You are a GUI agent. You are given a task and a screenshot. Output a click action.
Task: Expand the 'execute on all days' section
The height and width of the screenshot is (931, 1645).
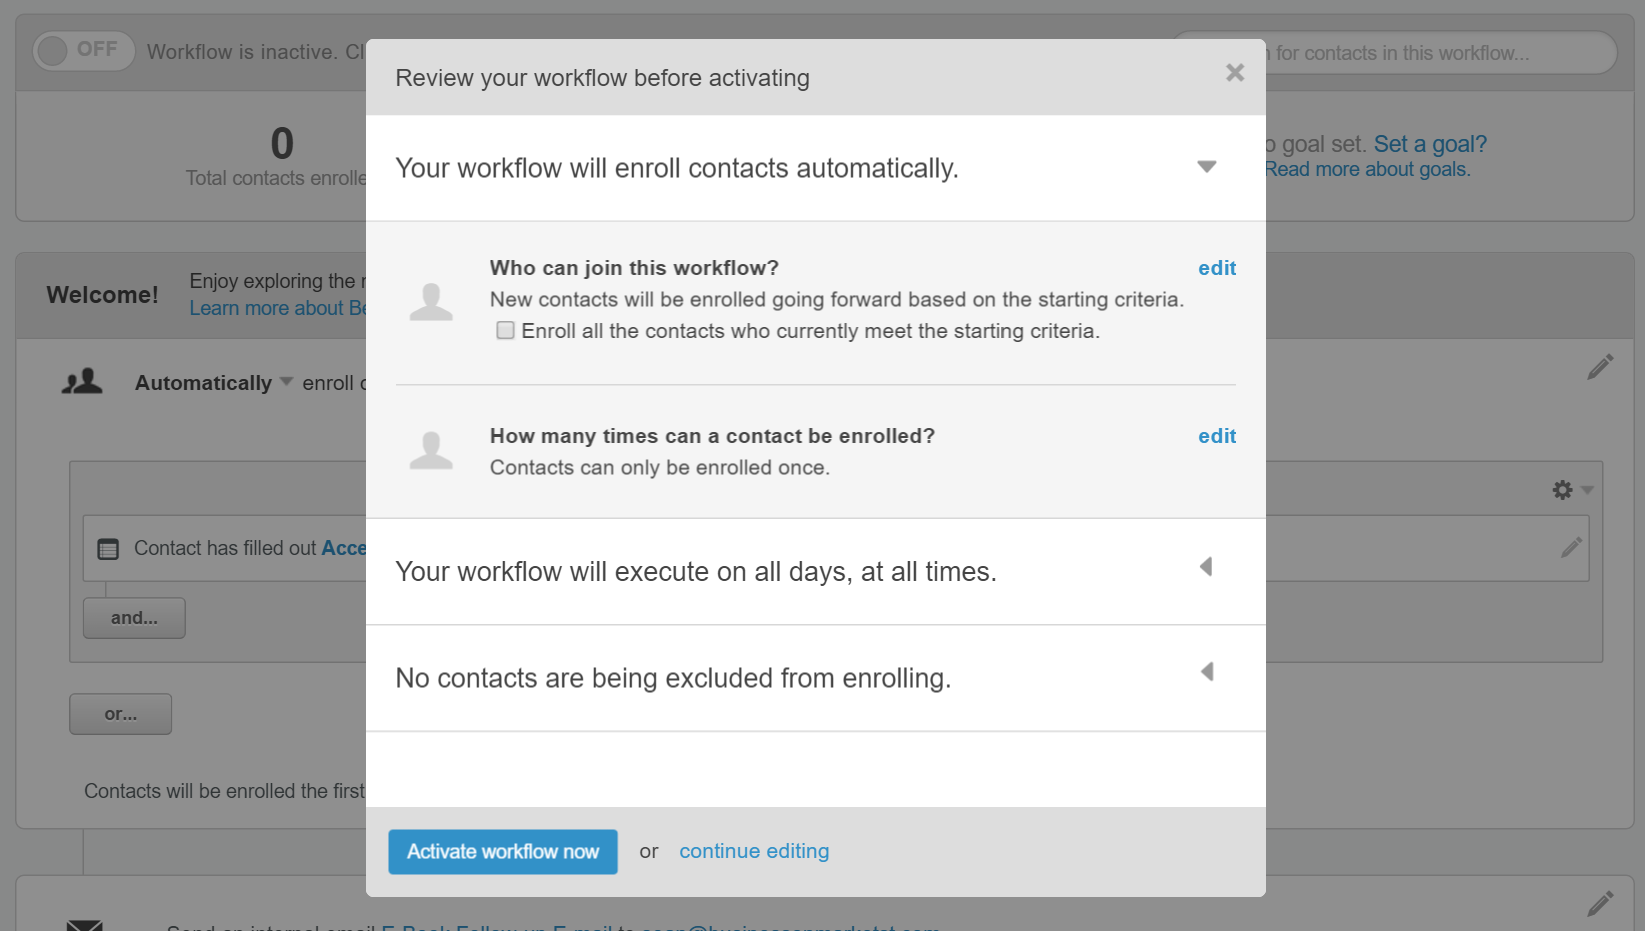[x=1207, y=567]
